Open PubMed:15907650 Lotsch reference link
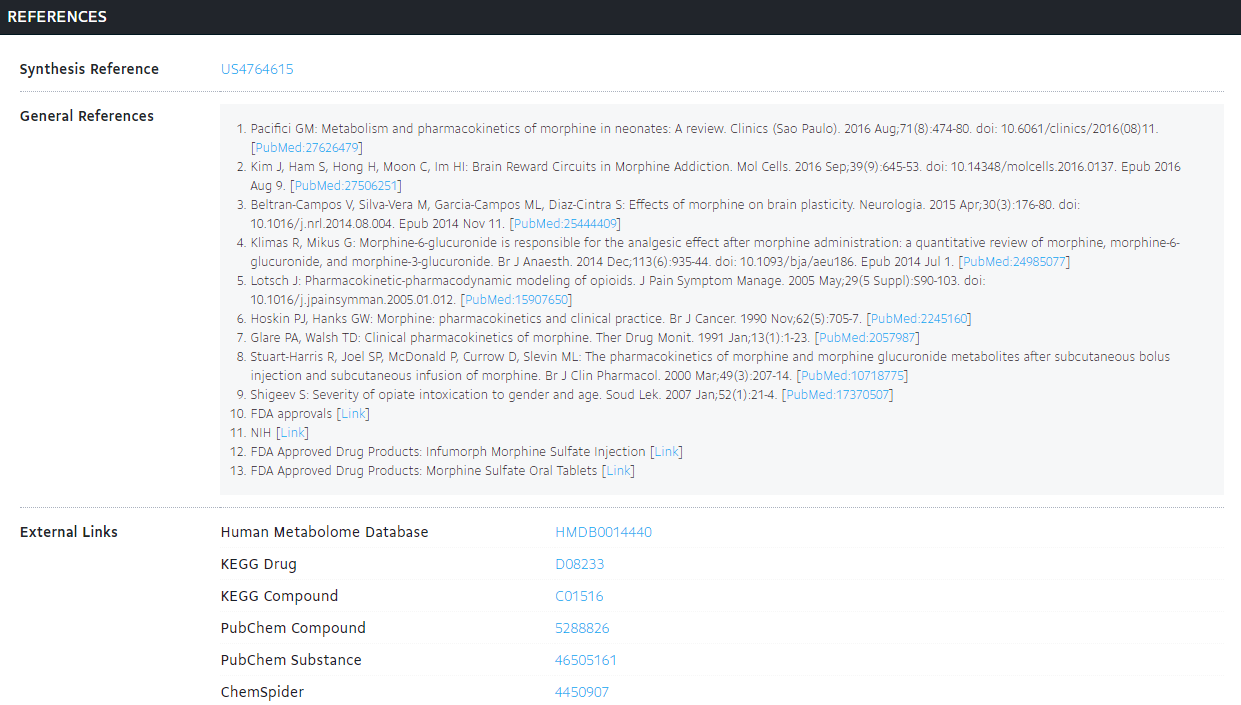Image resolution: width=1241 pixels, height=705 pixels. coord(516,300)
